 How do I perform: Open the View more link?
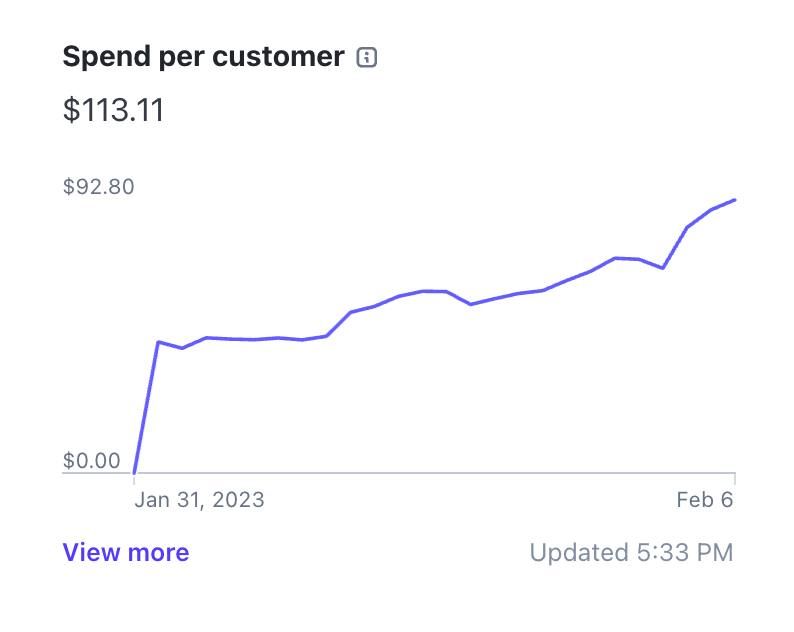(x=126, y=552)
